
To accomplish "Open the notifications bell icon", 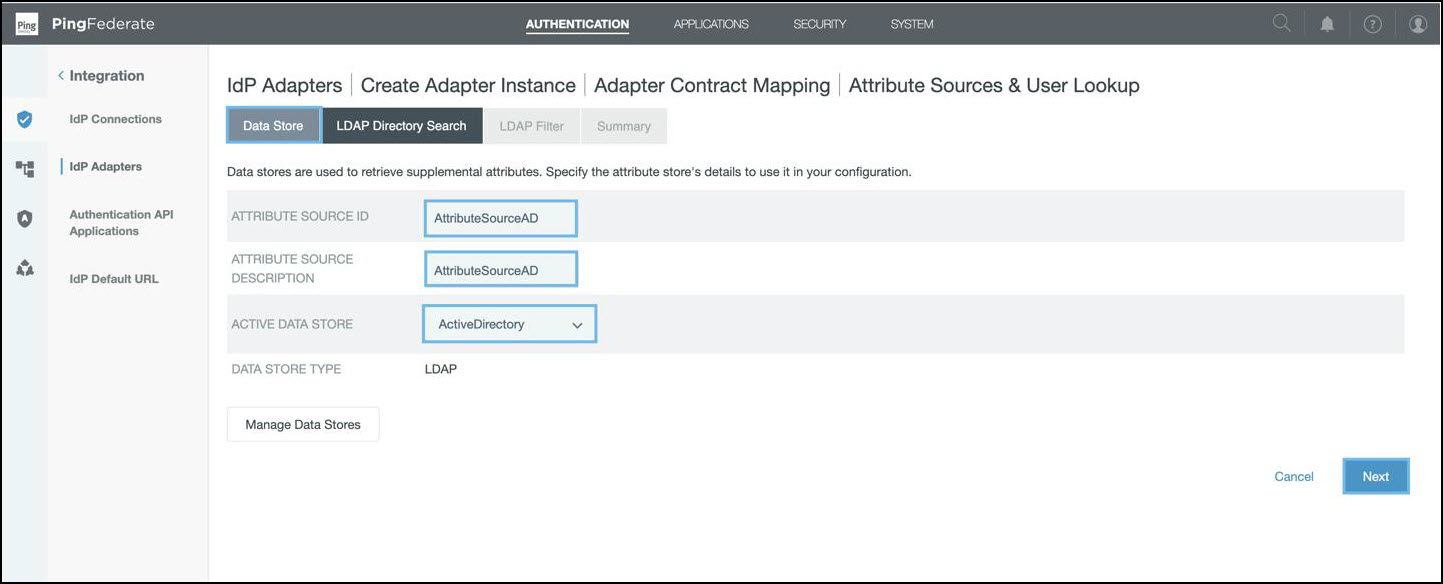I will coord(1327,24).
